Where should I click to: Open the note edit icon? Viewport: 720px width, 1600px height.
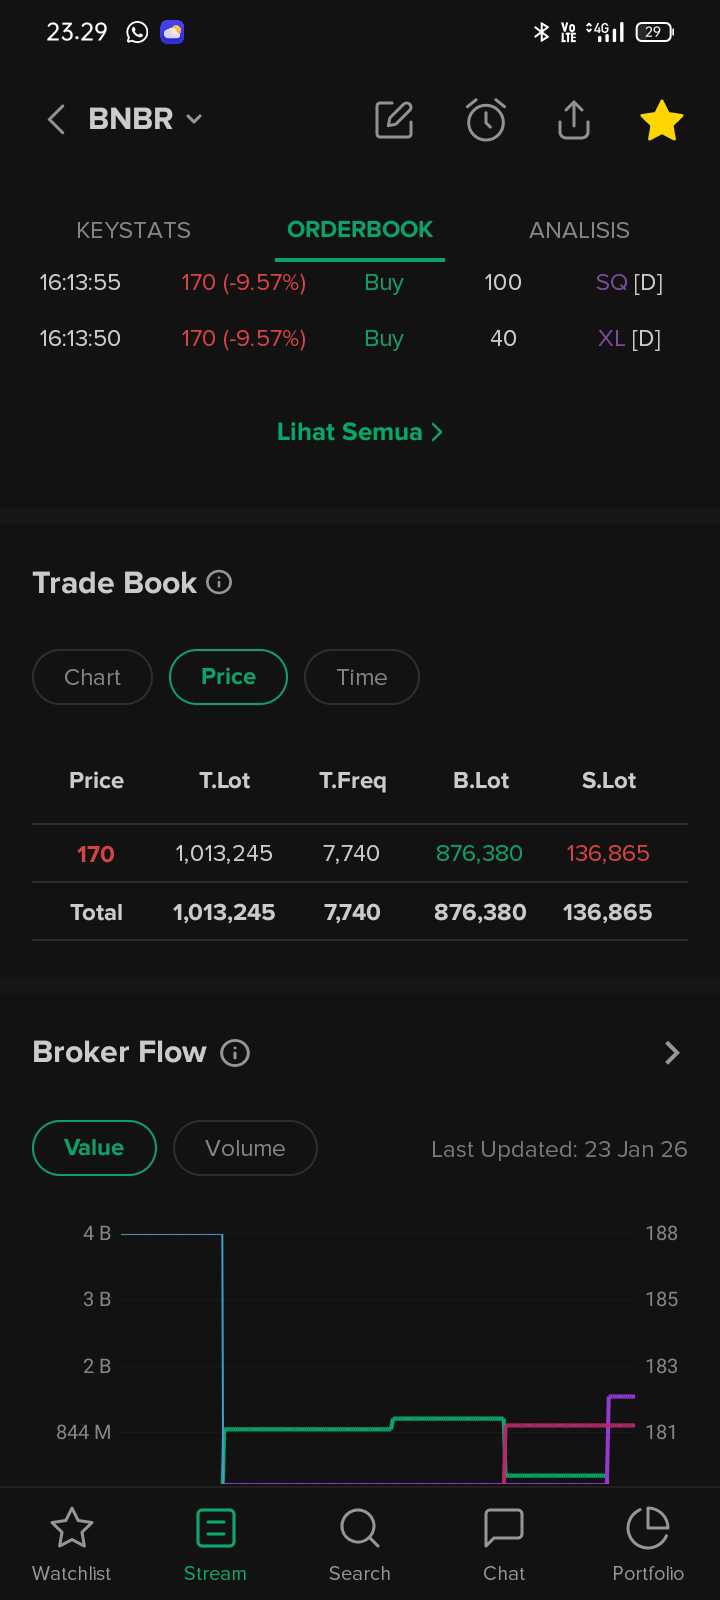pyautogui.click(x=394, y=120)
